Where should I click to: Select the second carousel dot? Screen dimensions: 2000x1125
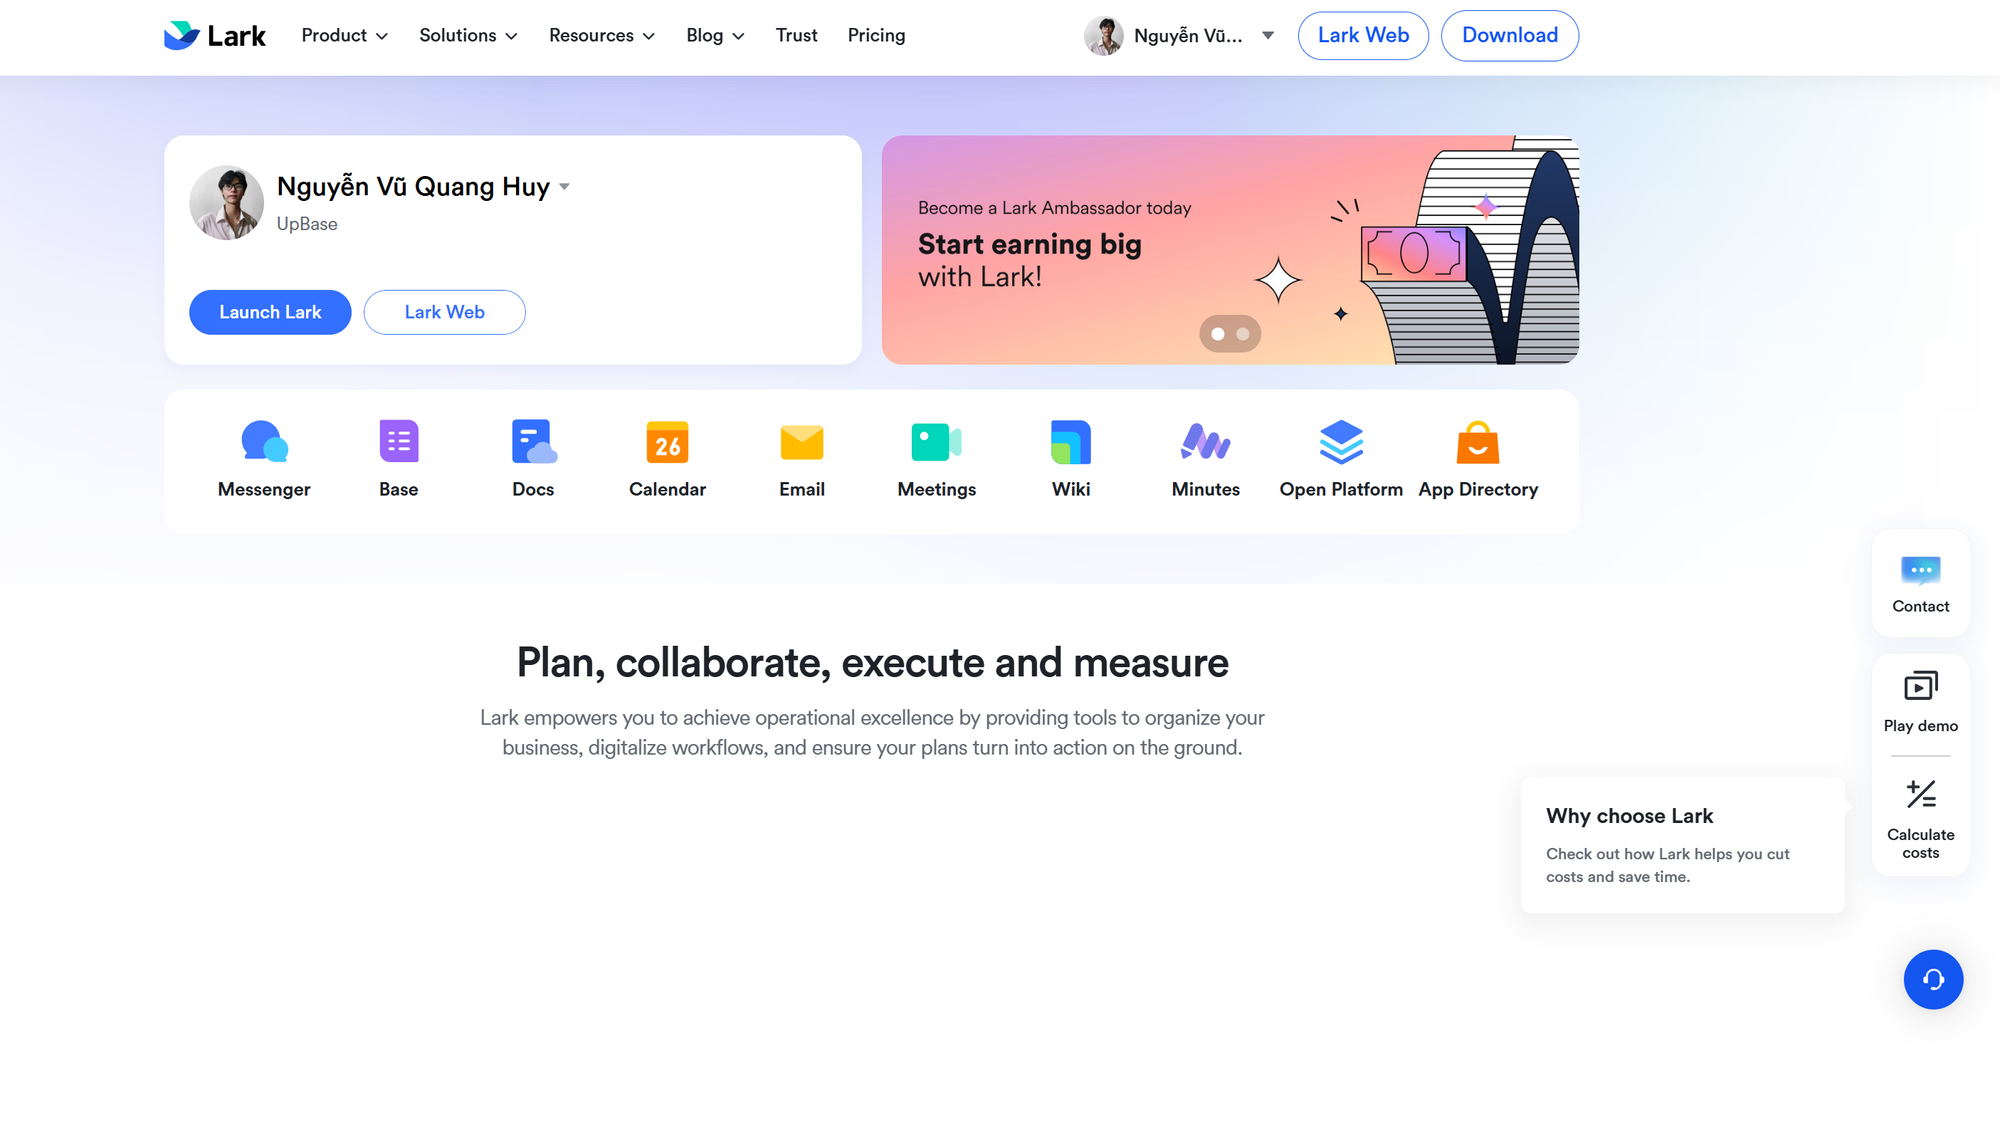tap(1243, 333)
